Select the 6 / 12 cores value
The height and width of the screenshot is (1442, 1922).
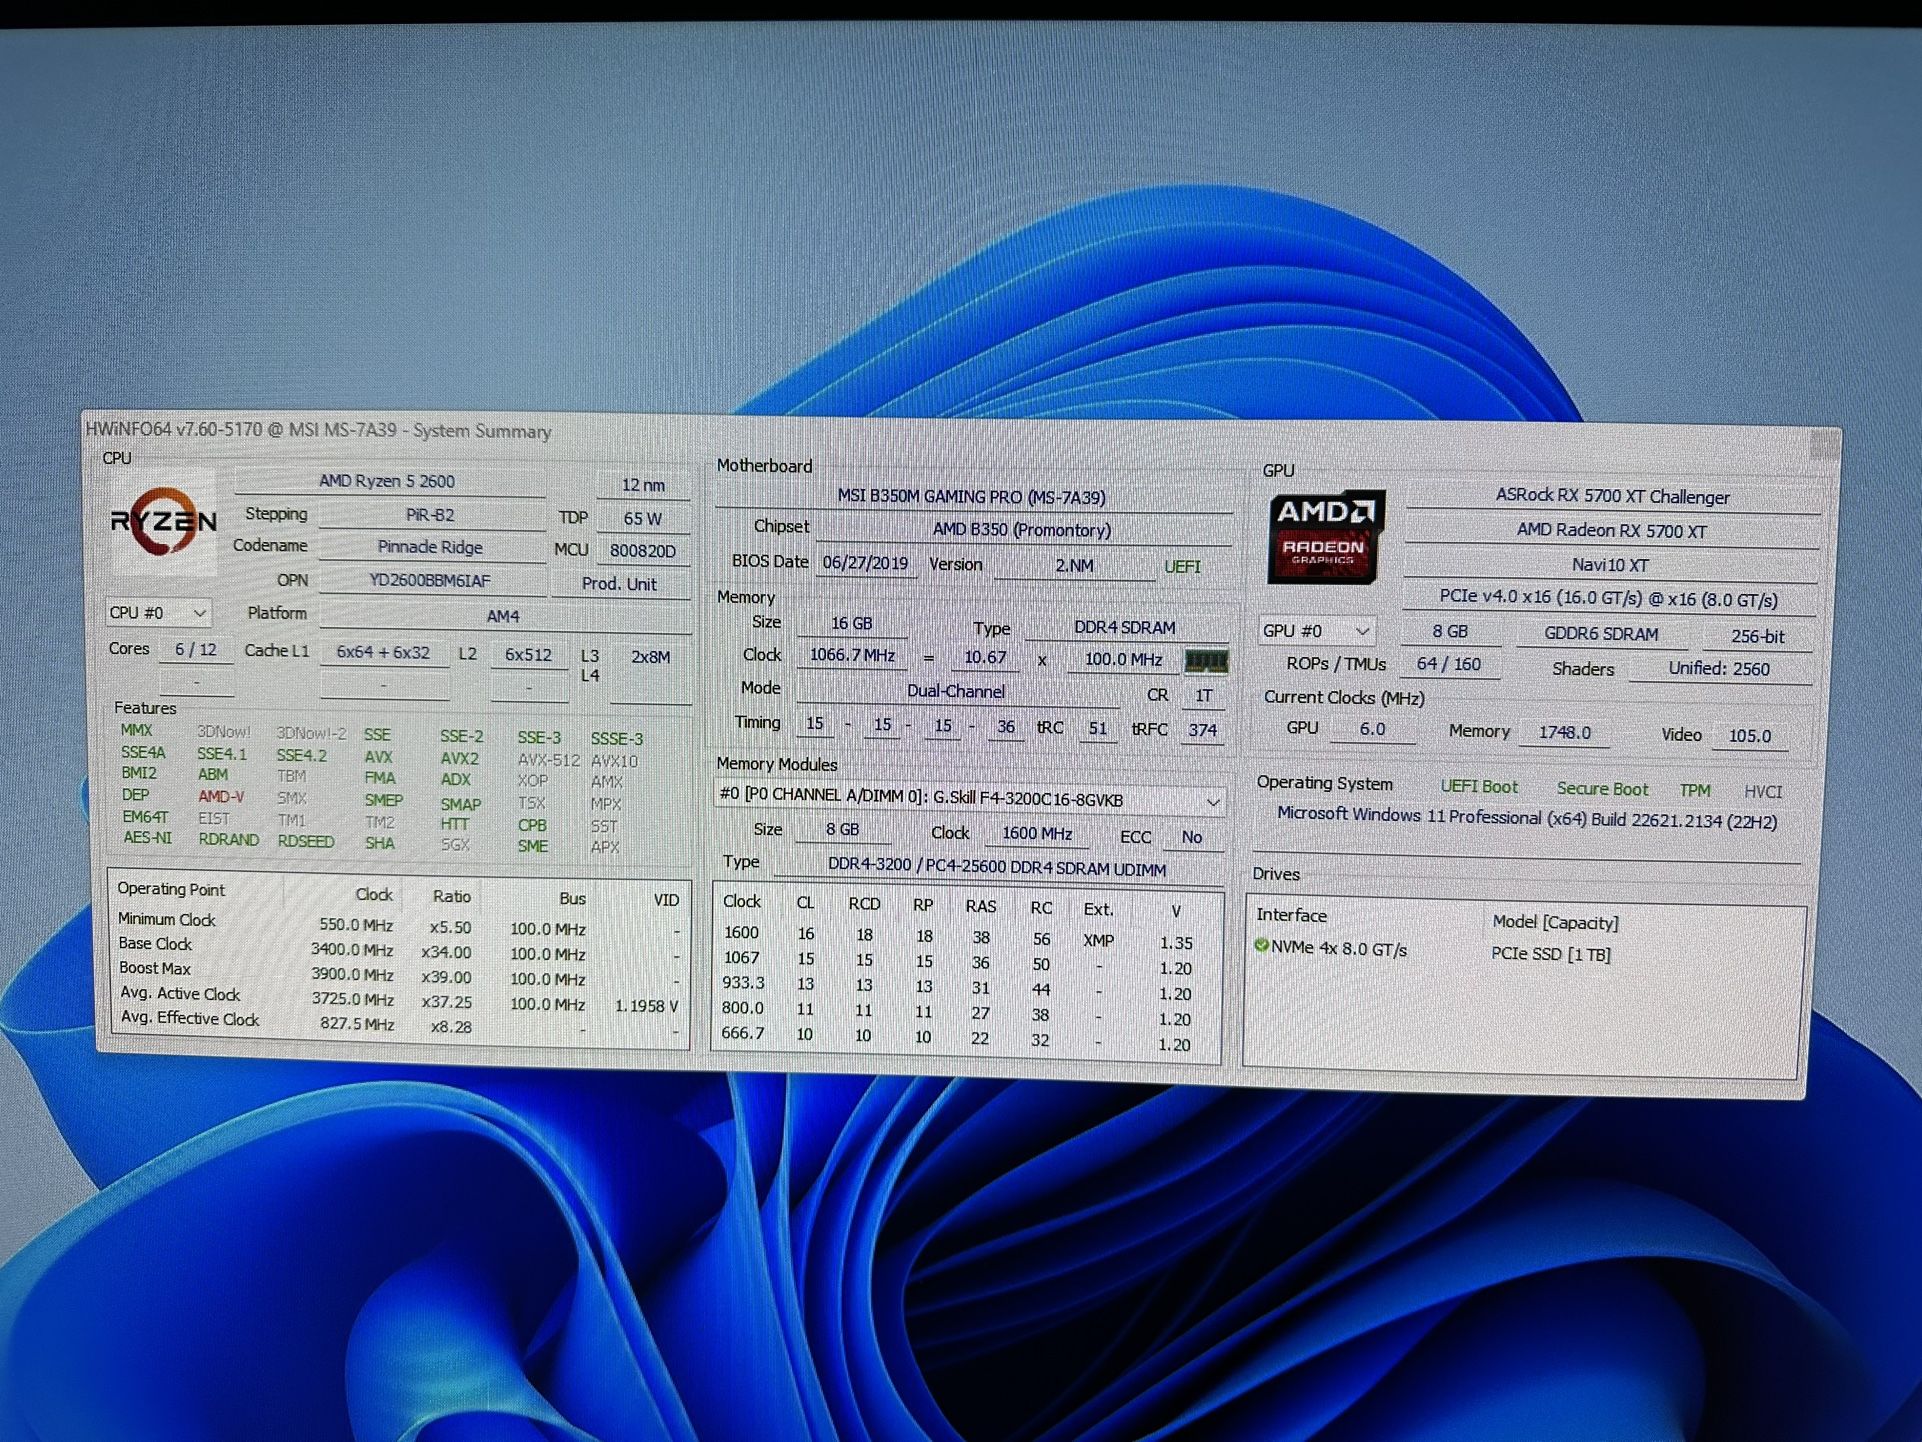tap(196, 650)
